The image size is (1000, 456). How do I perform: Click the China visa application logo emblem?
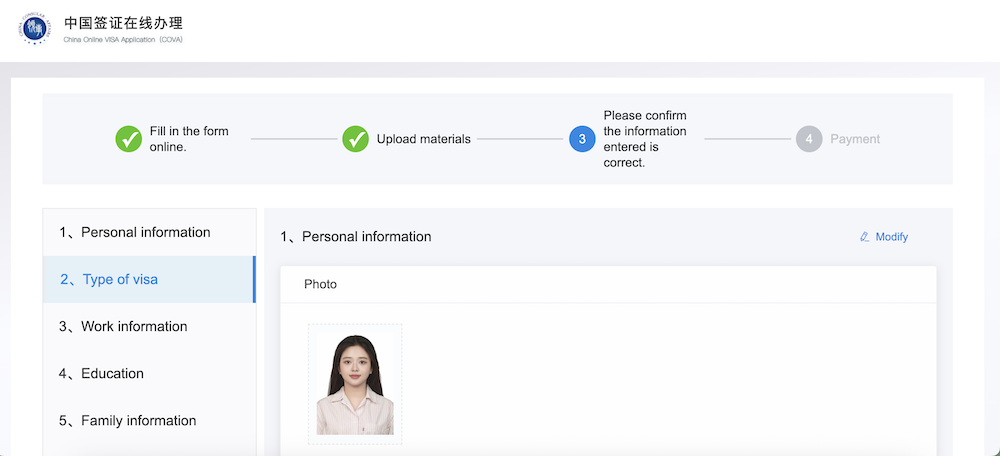click(35, 29)
